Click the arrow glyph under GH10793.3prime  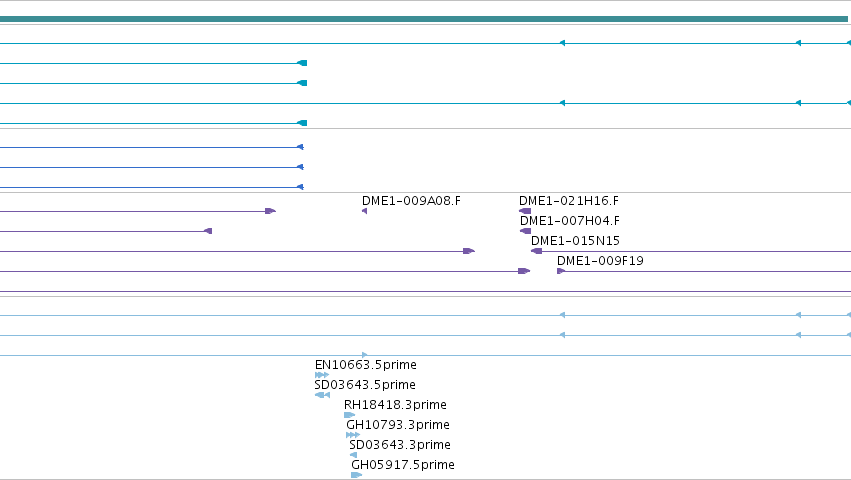point(353,435)
